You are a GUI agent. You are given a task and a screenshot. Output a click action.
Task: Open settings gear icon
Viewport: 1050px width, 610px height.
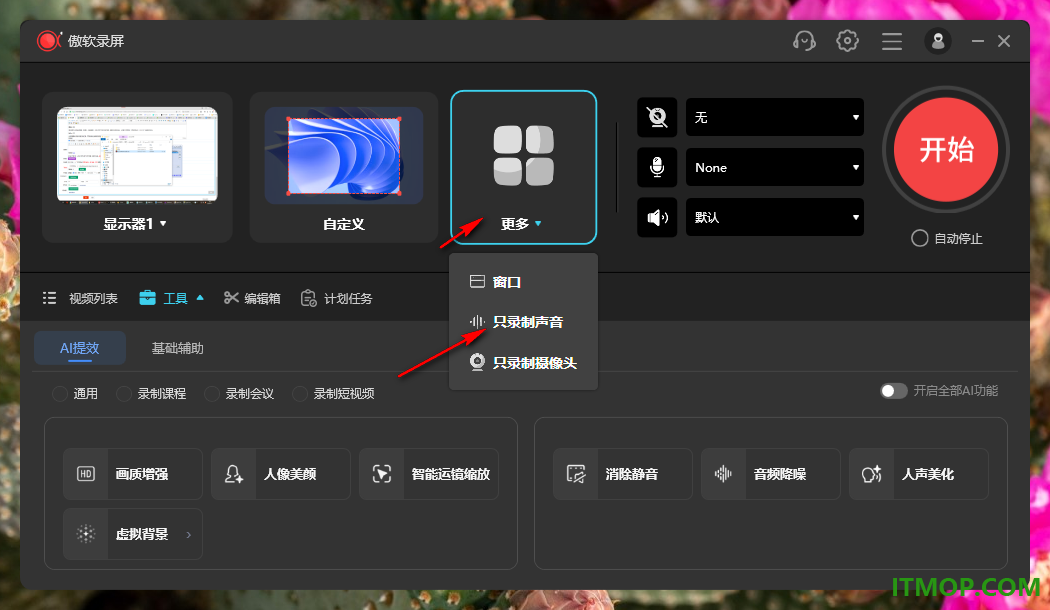click(x=847, y=41)
